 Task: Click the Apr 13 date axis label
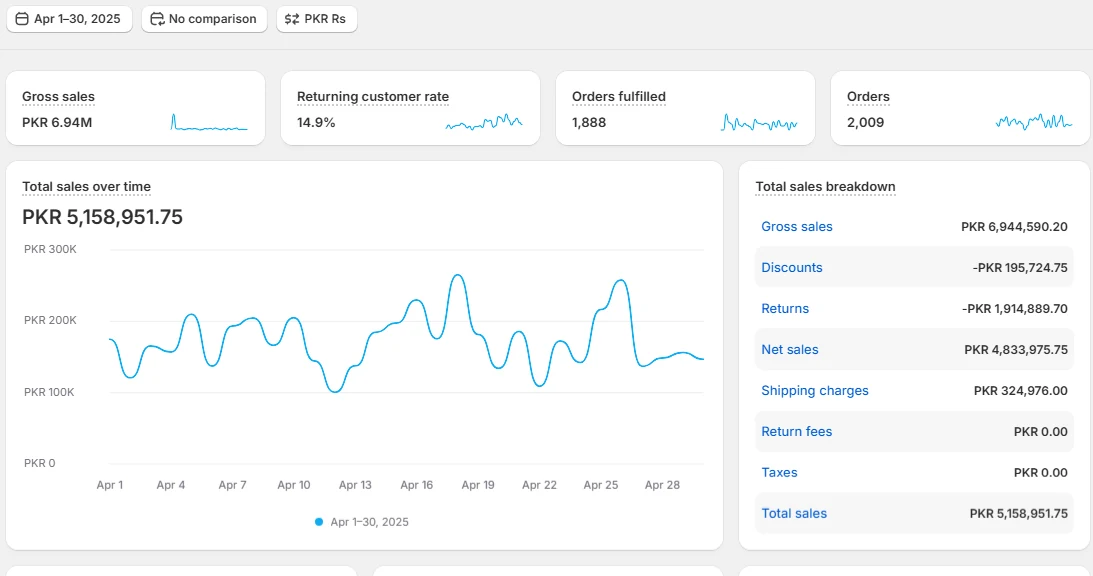pos(355,485)
